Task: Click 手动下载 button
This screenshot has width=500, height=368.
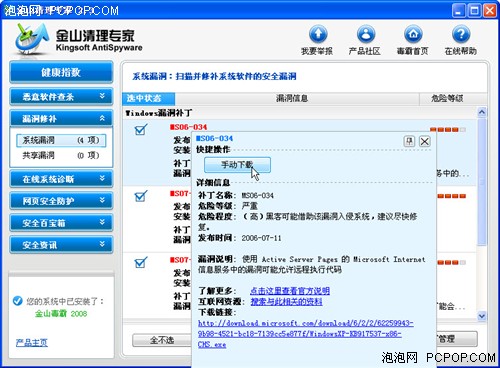Action: coord(237,165)
